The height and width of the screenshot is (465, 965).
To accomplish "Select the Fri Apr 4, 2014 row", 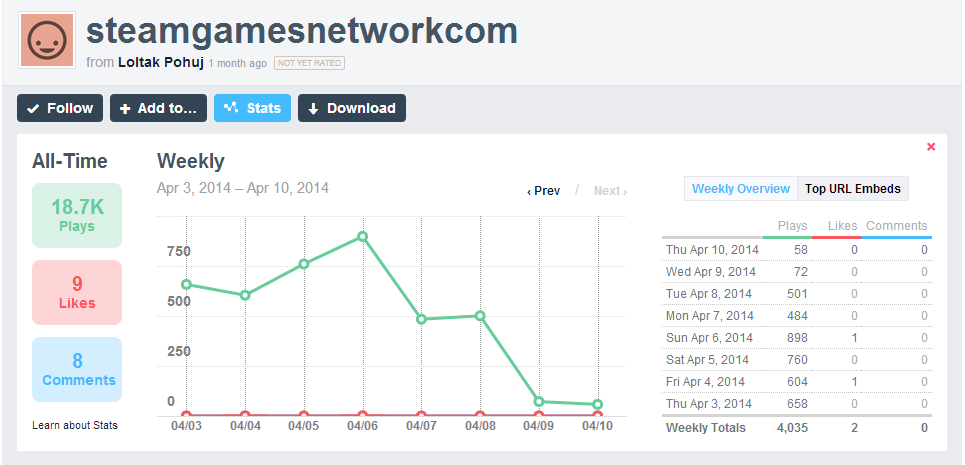I will click(796, 382).
